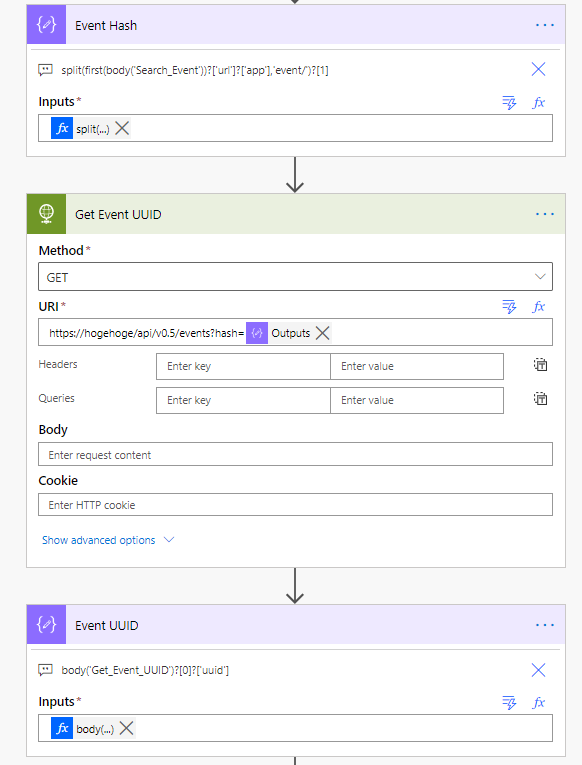Open the Event UUID ellipsis menu
Viewport: 582px width, 765px height.
point(544,625)
